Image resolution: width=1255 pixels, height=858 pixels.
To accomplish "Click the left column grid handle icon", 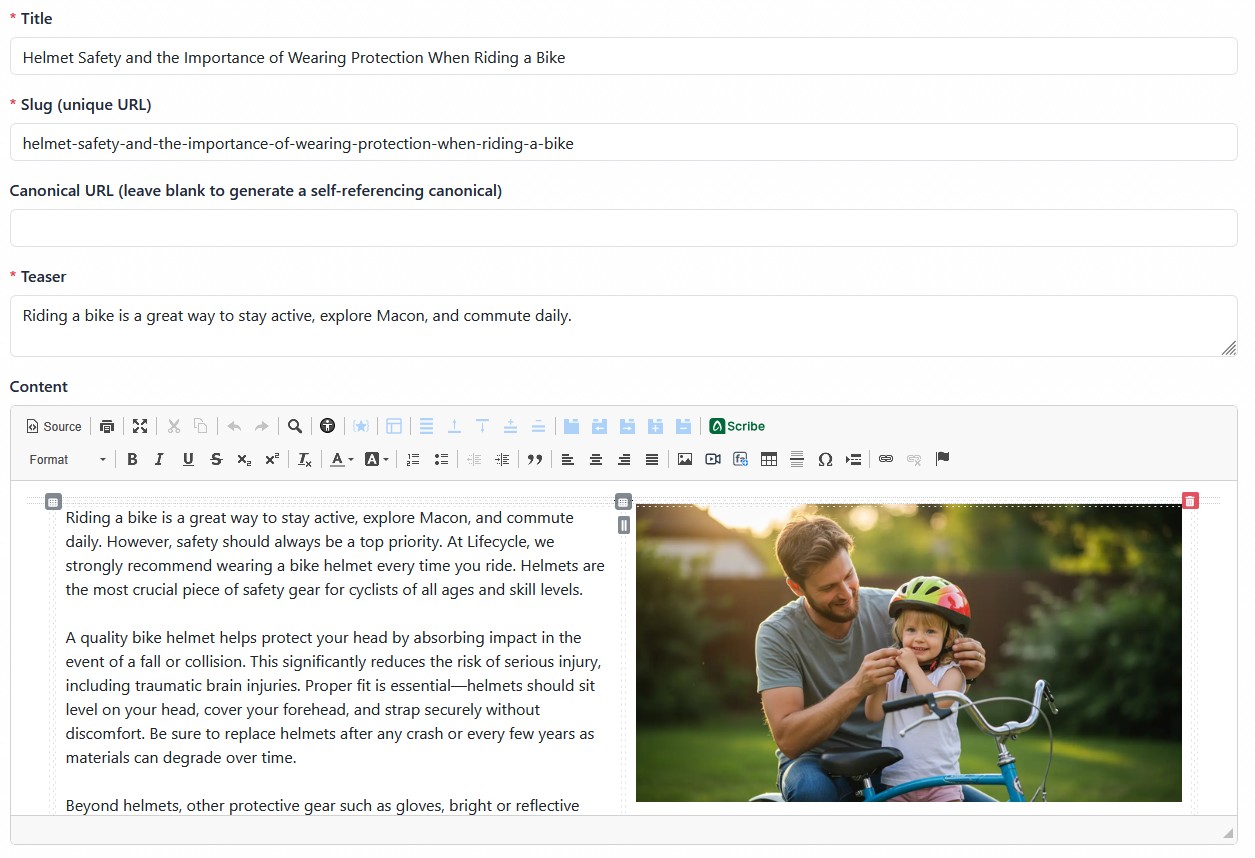I will coord(54,501).
